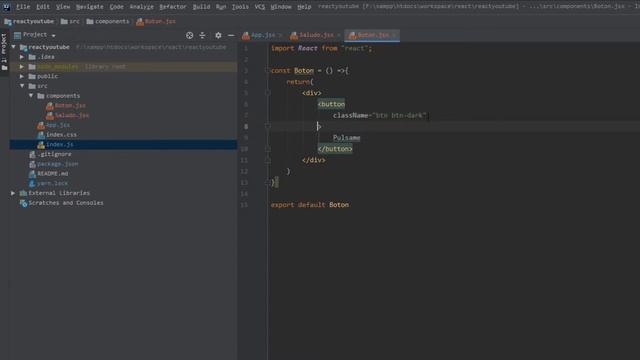Click the yarn.lock file icon
640x360 pixels.
tap(32, 184)
